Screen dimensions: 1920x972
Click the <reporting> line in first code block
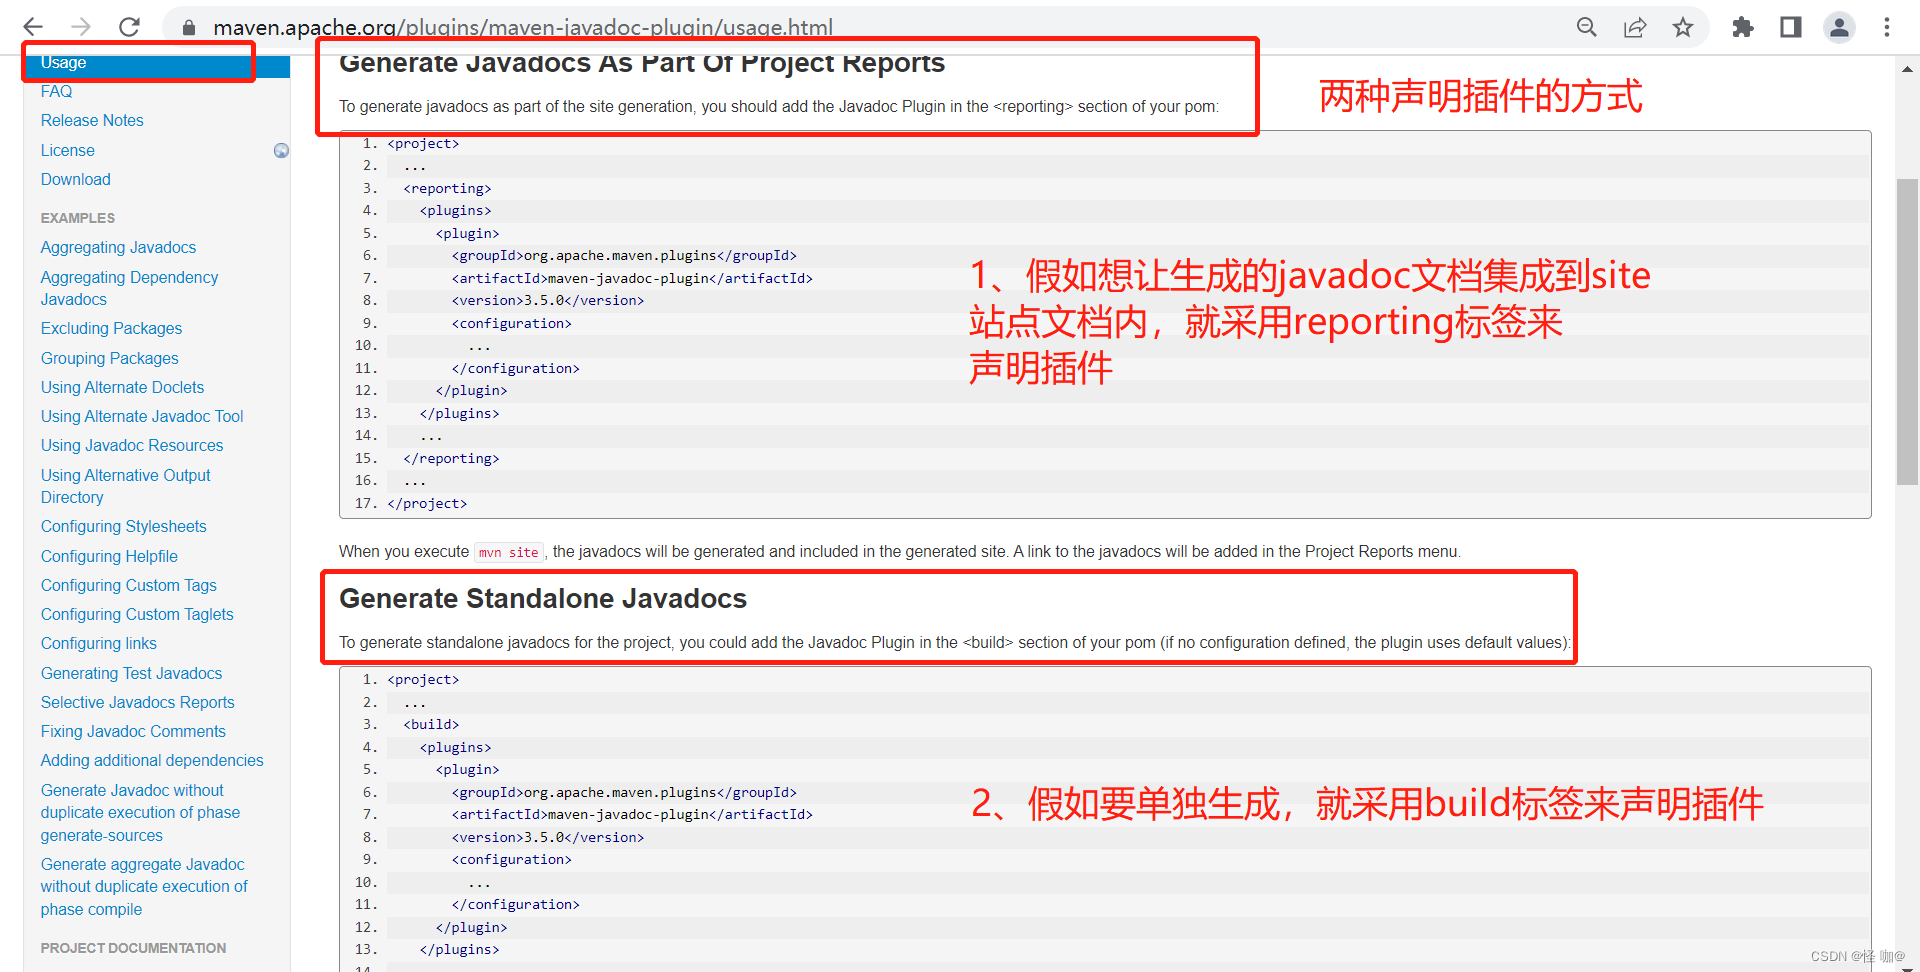tap(447, 188)
